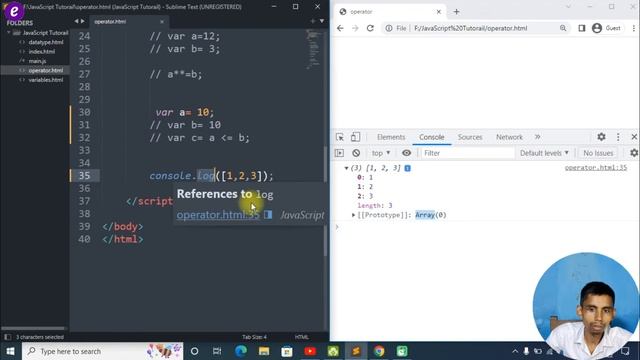The height and width of the screenshot is (360, 640).
Task: Reload the operator.html page
Action: (370, 28)
